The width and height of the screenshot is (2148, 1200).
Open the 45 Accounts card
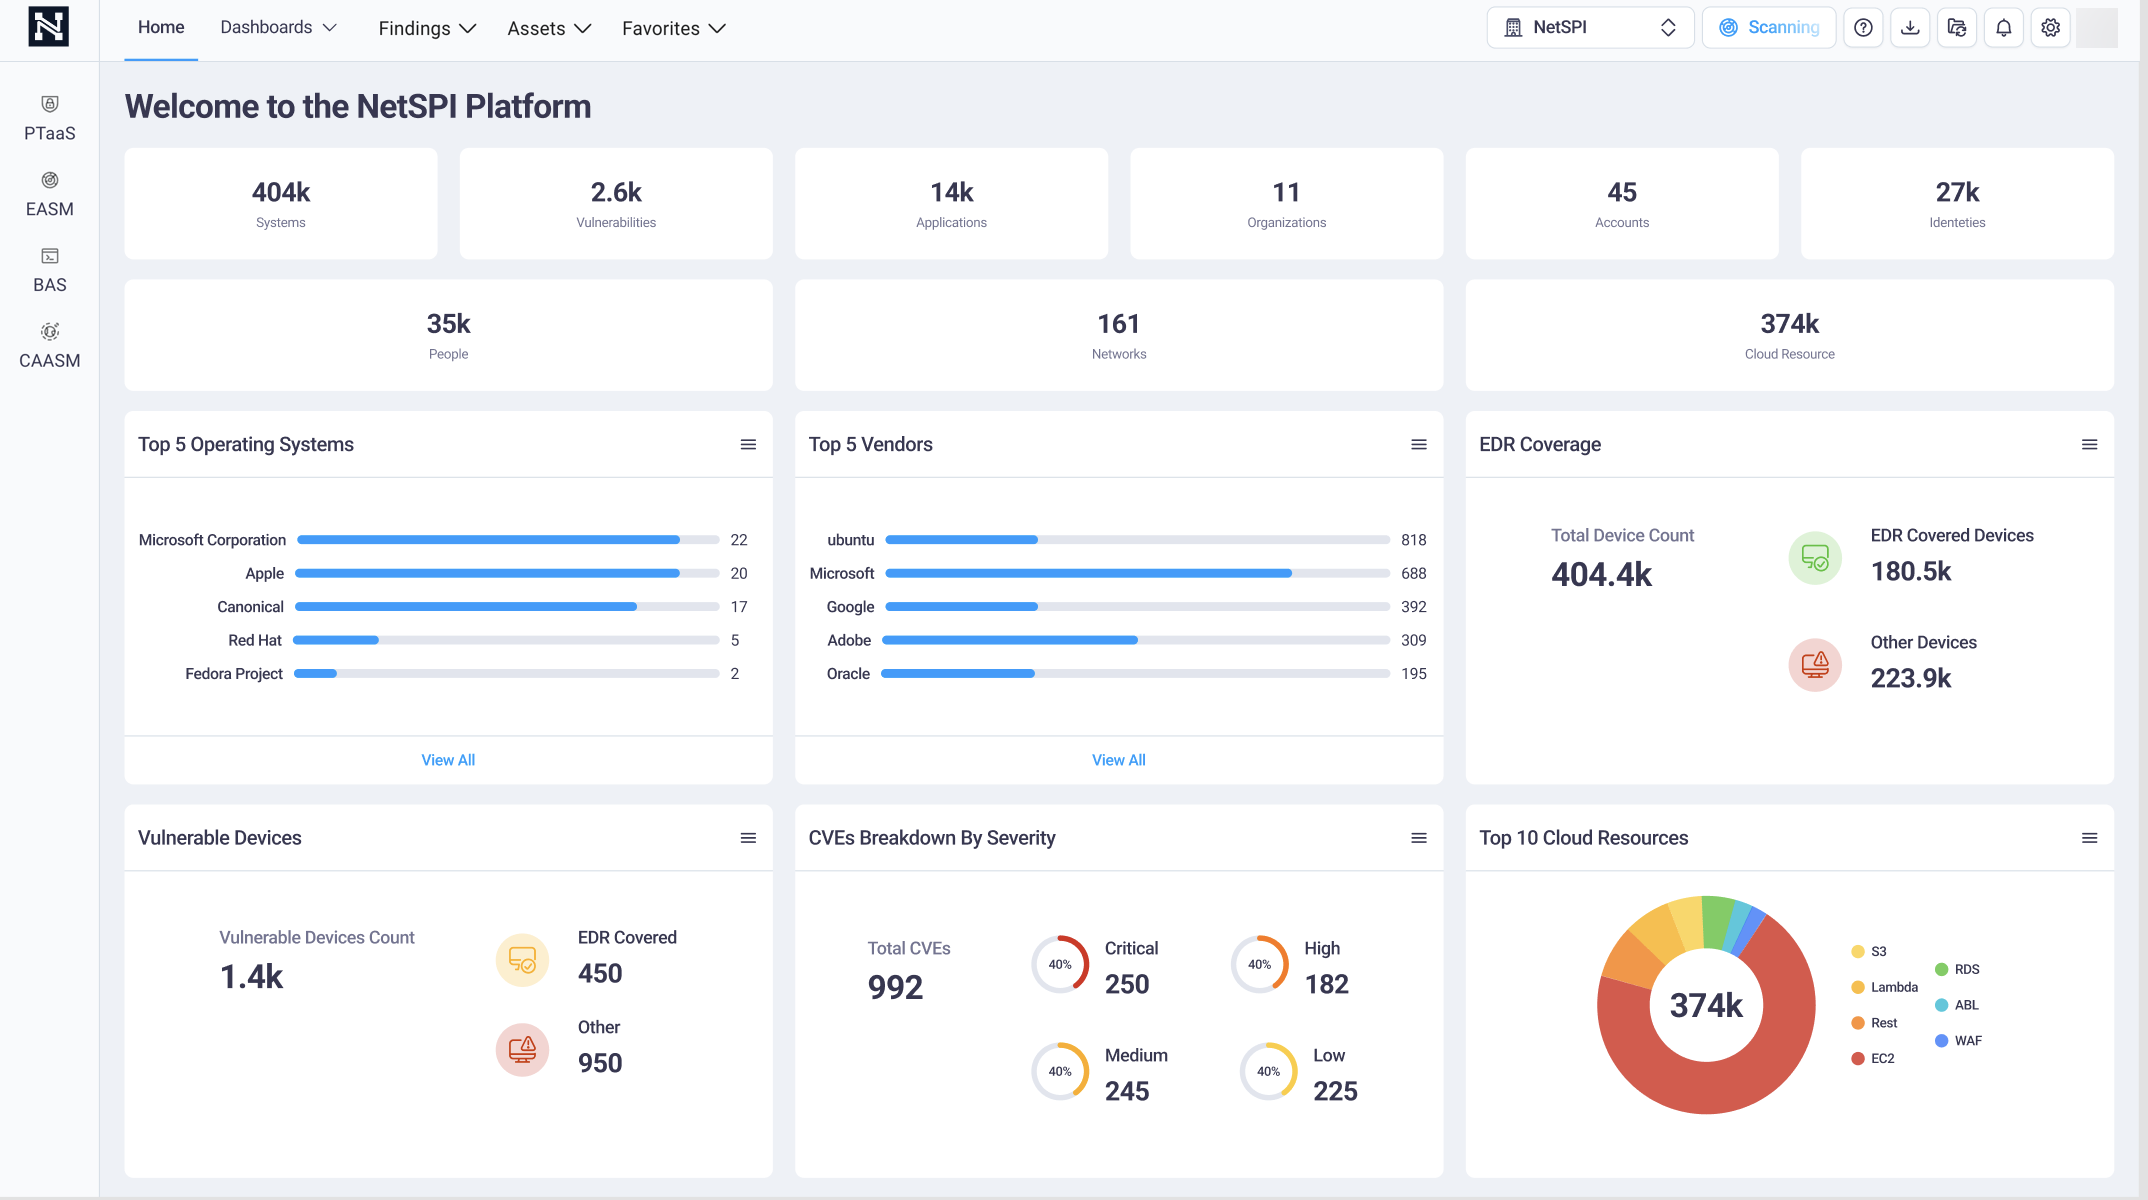click(1622, 204)
